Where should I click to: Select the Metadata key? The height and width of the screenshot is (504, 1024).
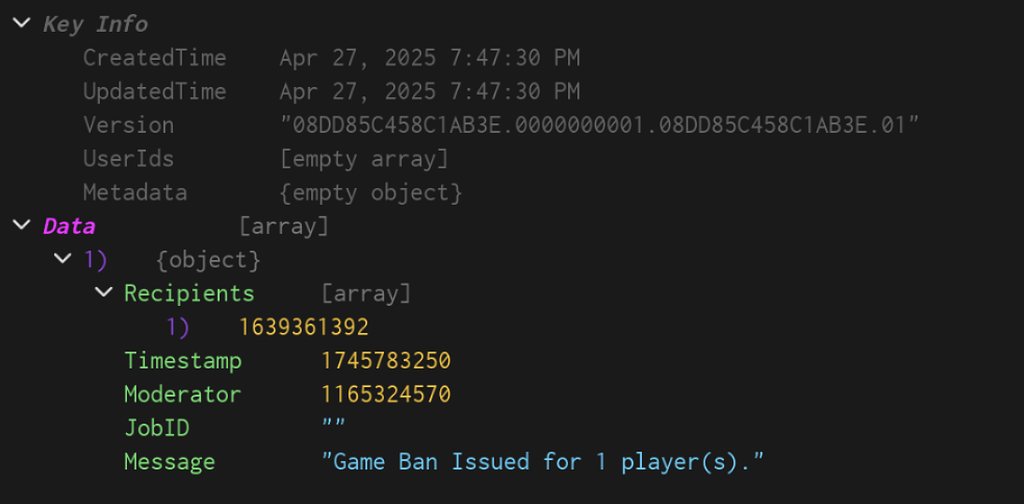pos(134,192)
